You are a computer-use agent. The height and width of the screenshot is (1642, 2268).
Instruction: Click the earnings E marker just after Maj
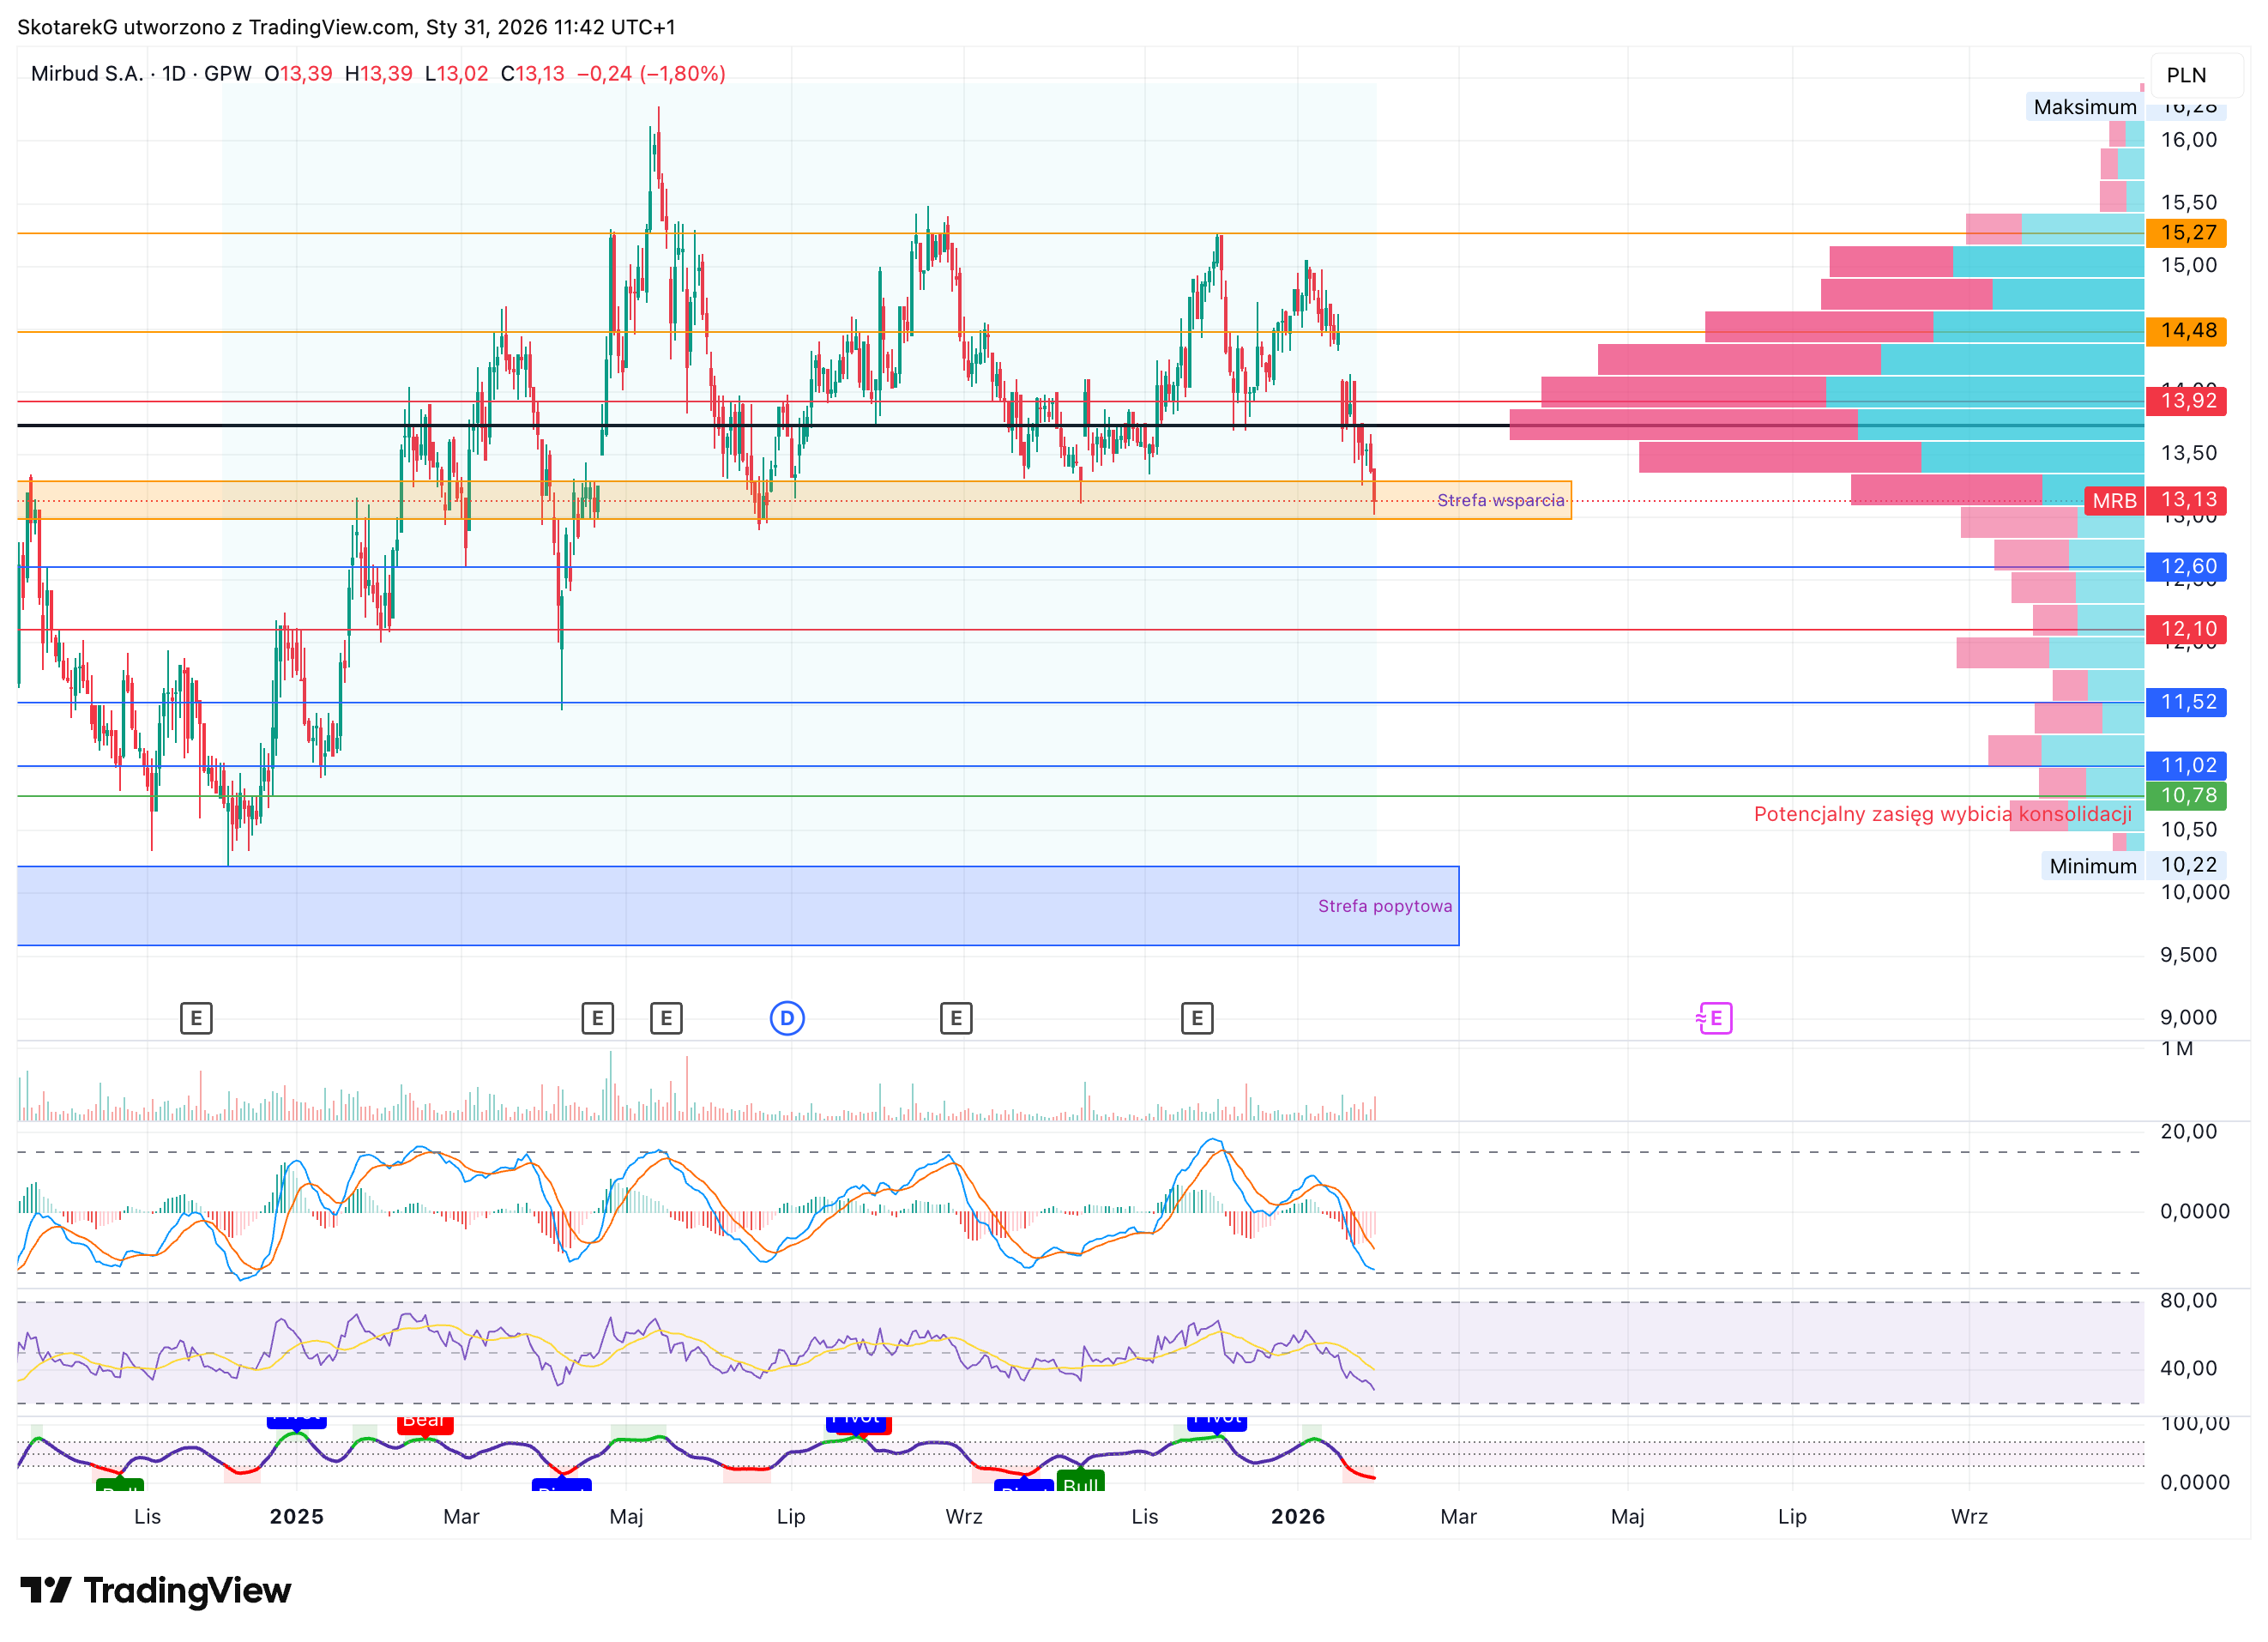click(x=666, y=1018)
